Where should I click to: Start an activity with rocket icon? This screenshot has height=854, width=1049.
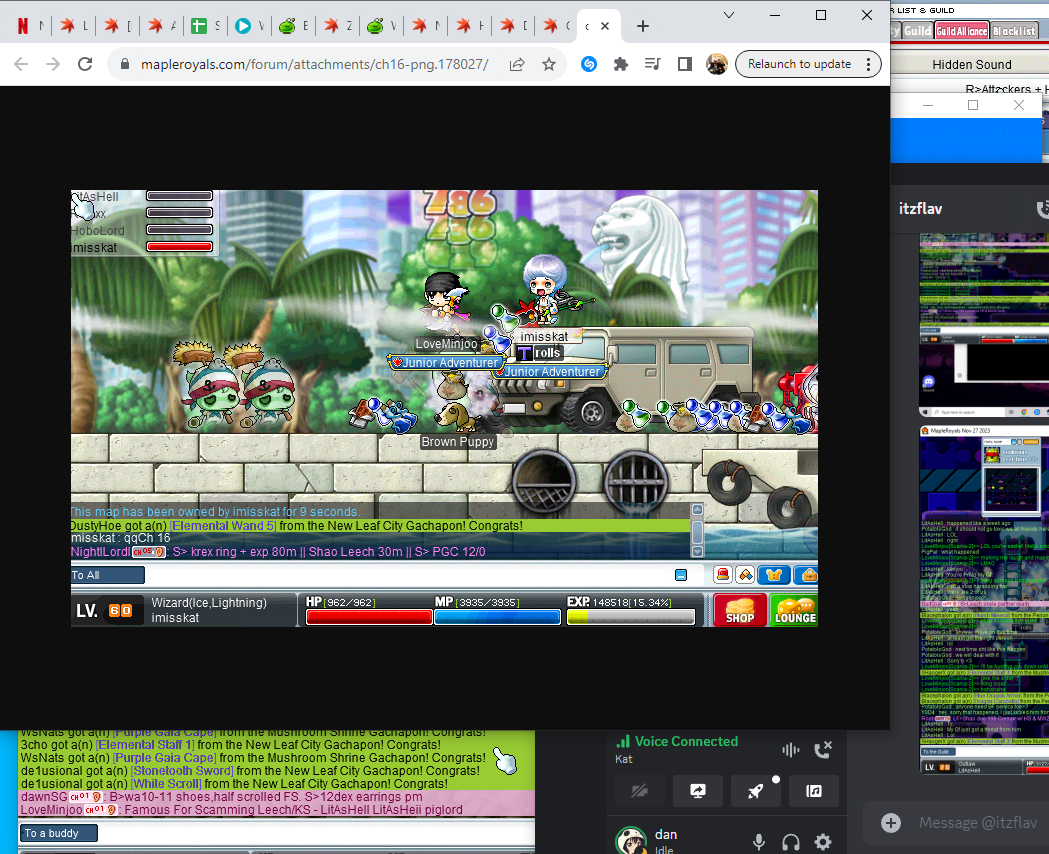coord(756,791)
